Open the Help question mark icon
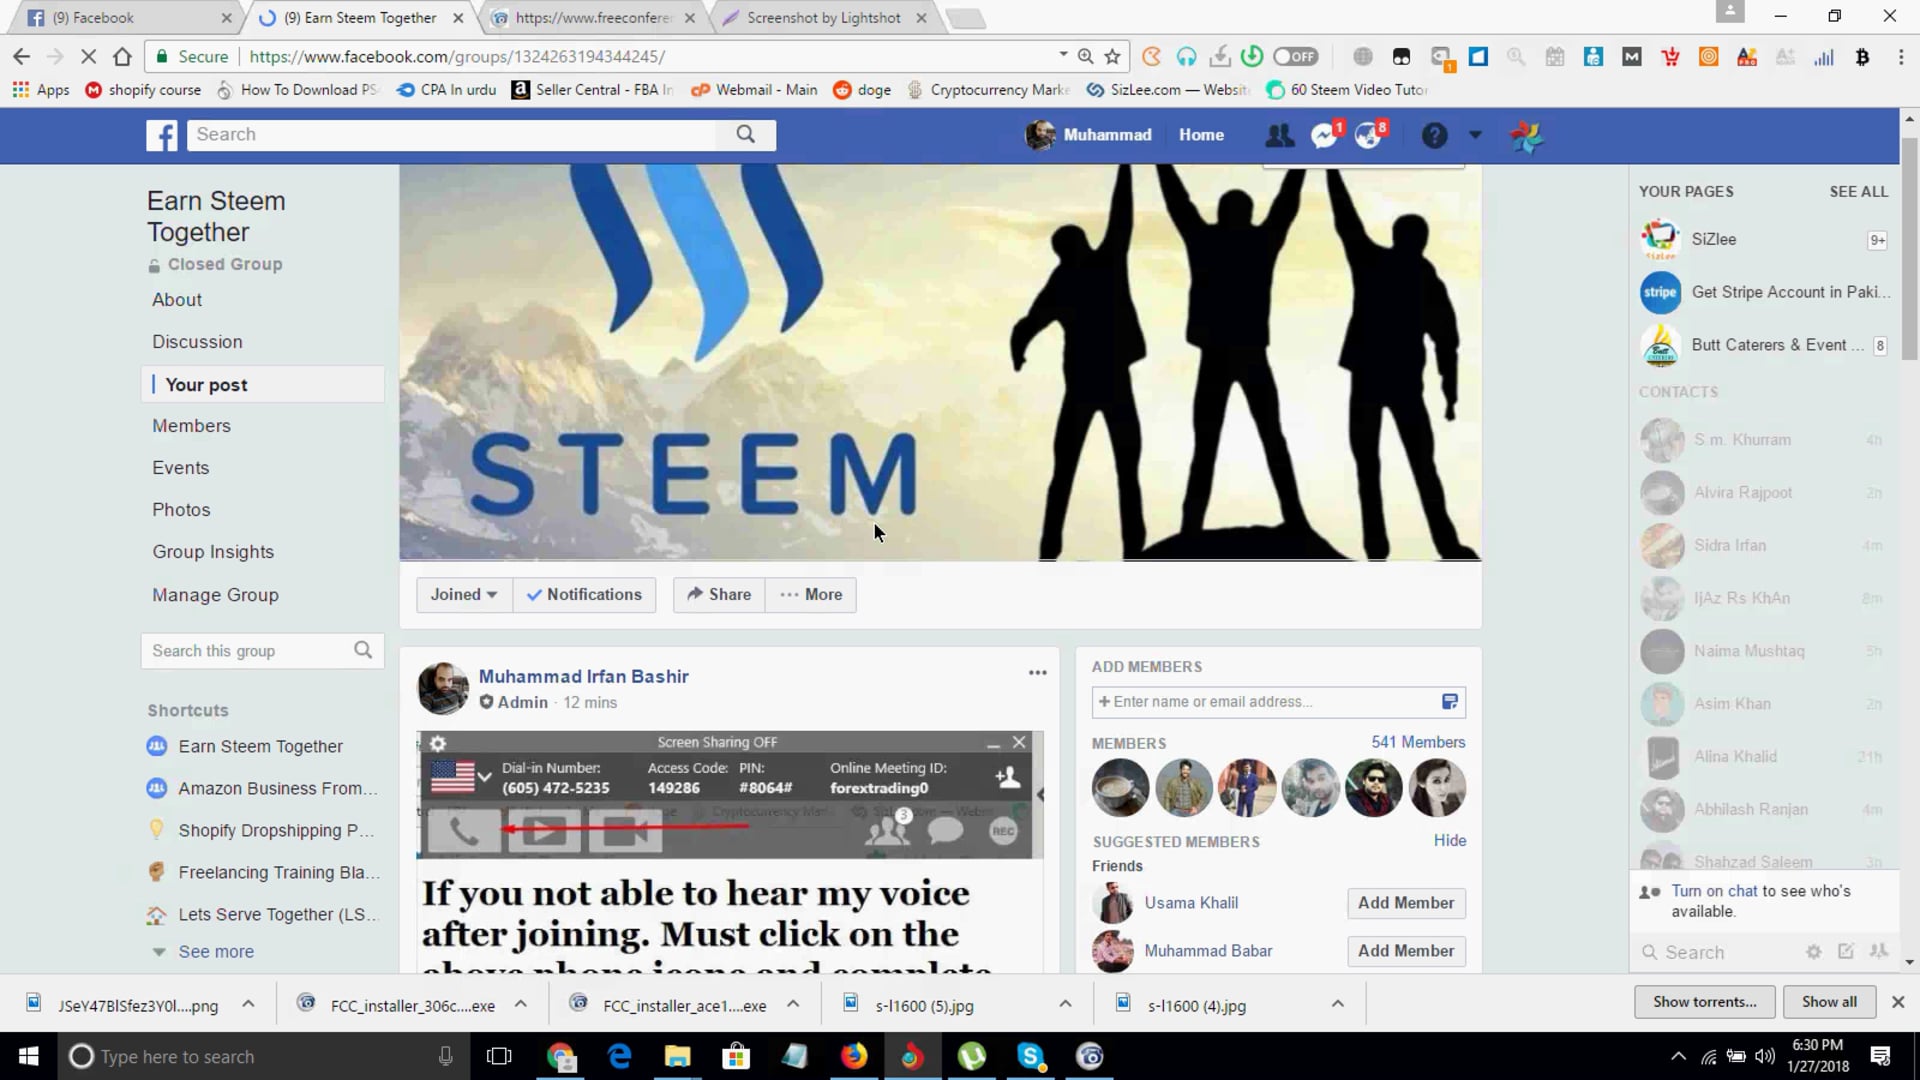Image resolution: width=1920 pixels, height=1080 pixels. [x=1435, y=135]
